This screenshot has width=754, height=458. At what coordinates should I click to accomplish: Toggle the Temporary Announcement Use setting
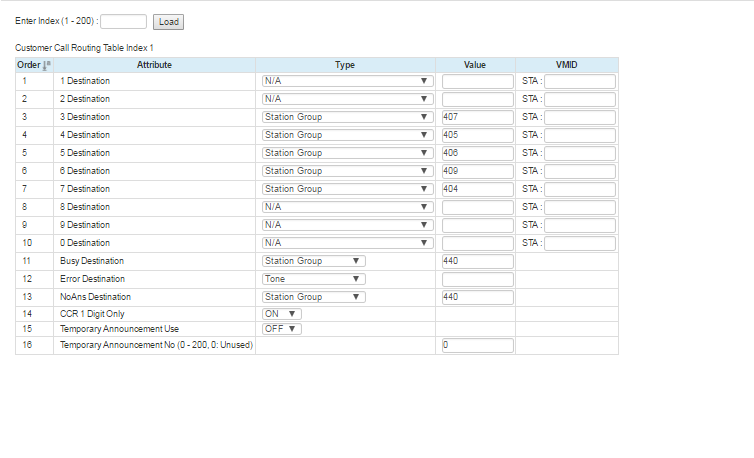[x=280, y=328]
